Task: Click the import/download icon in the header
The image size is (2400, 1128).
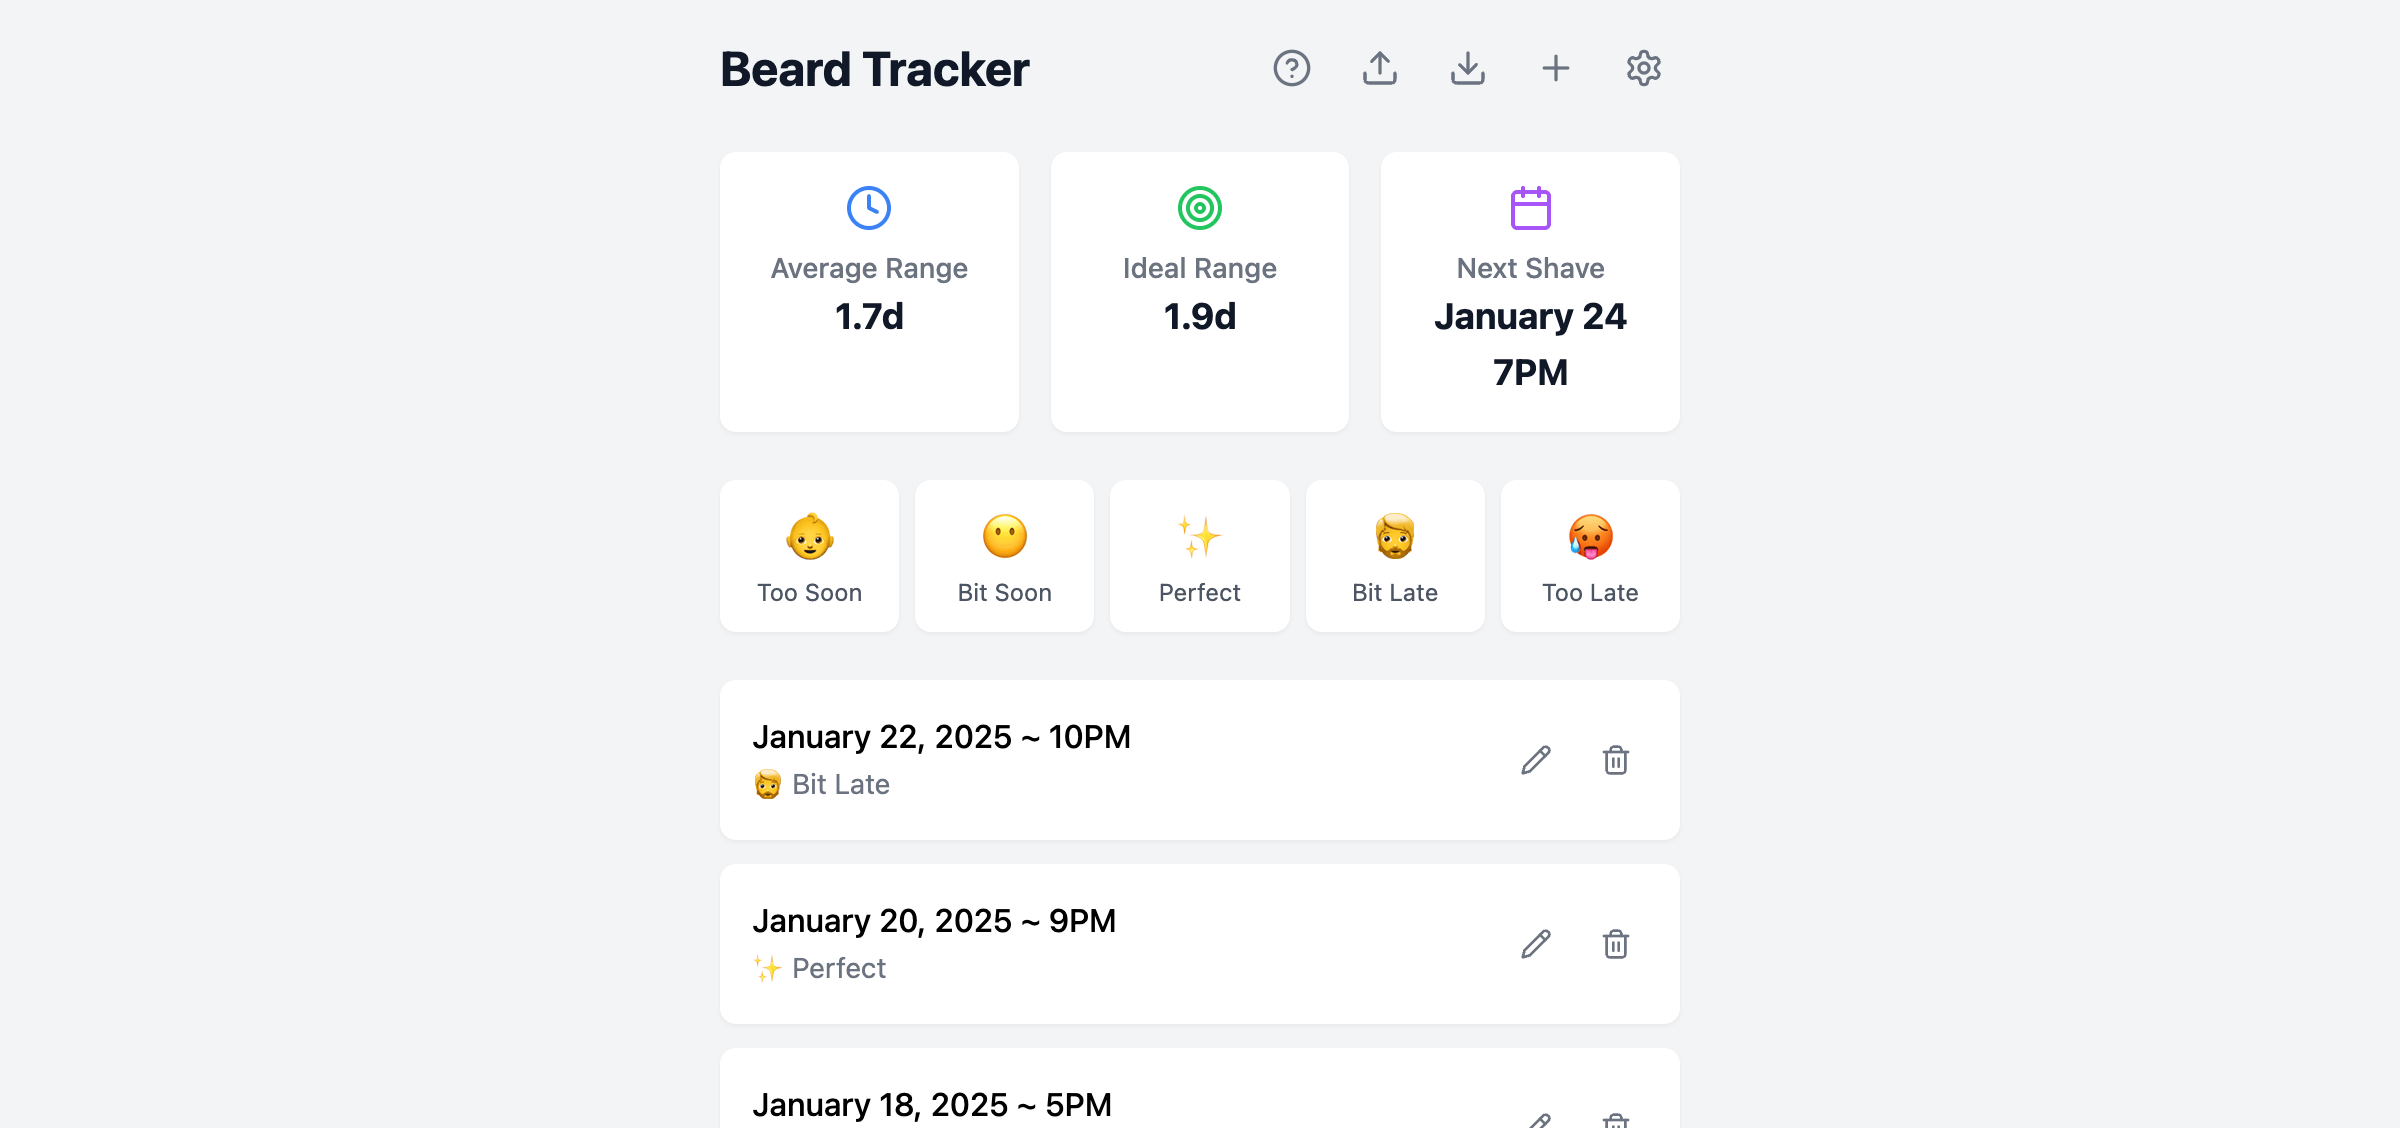Action: pos(1468,68)
